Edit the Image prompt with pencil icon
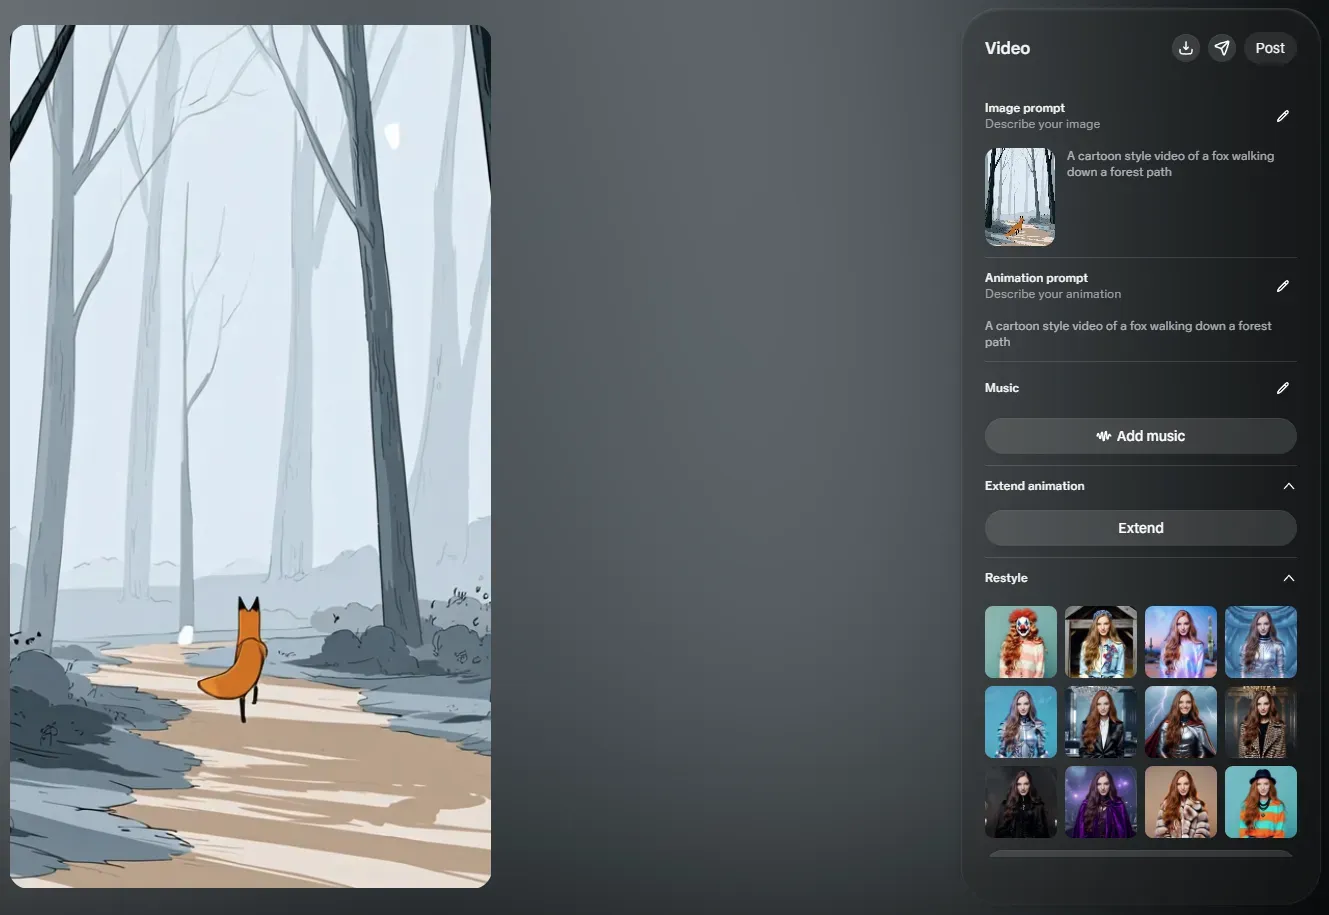Image resolution: width=1329 pixels, height=915 pixels. (1283, 116)
